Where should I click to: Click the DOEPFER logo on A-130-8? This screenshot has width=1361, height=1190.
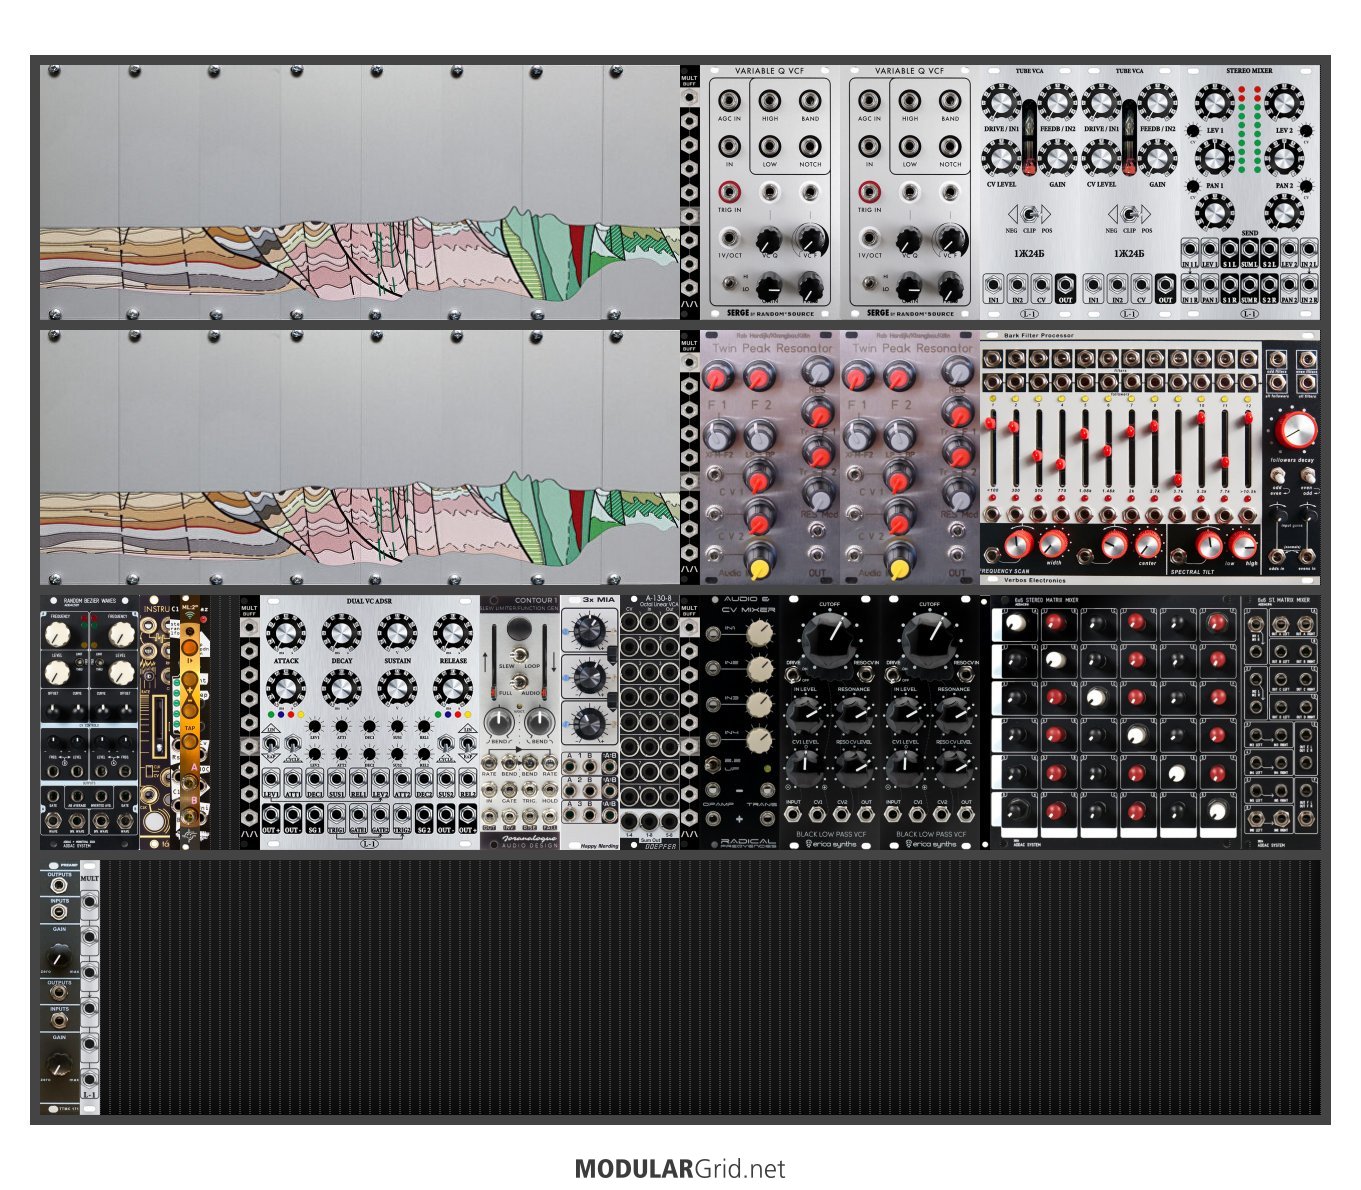(x=661, y=845)
